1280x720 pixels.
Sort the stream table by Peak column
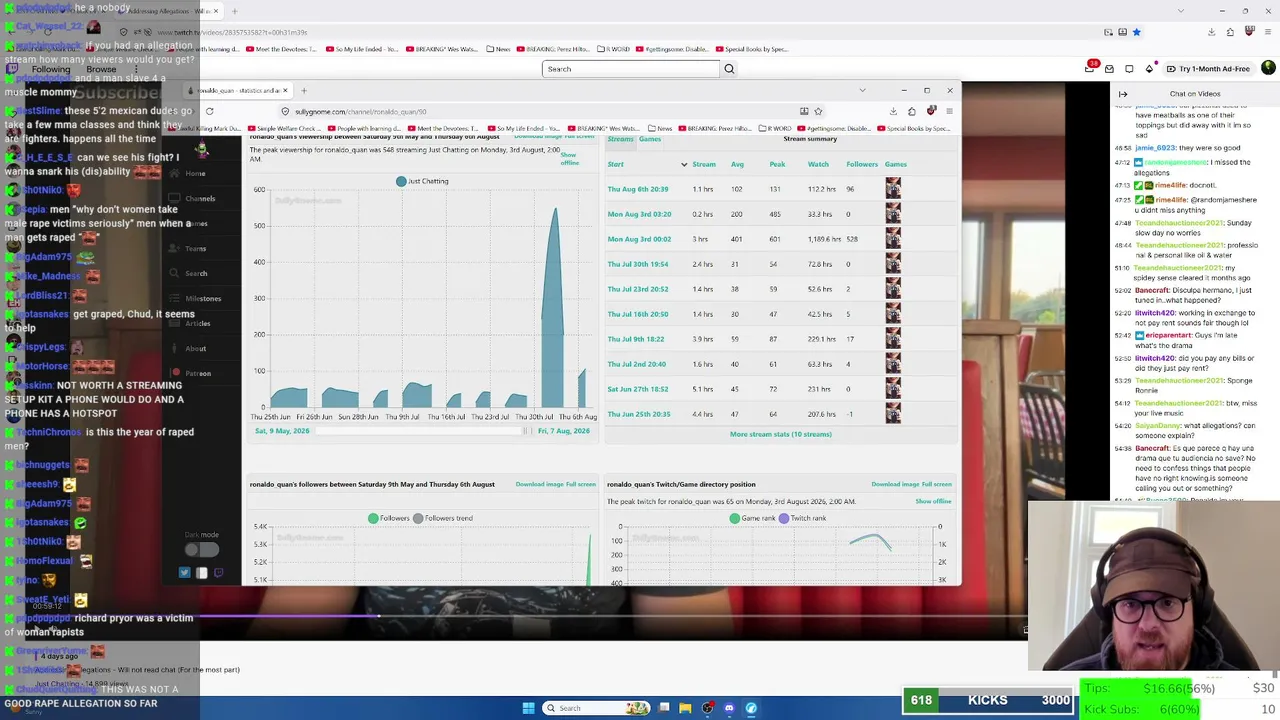tap(777, 164)
